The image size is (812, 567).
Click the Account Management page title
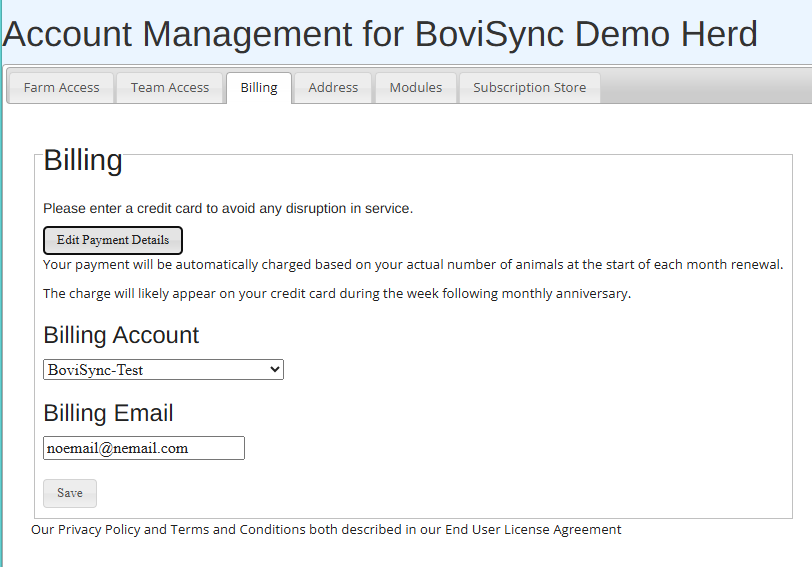tap(380, 35)
